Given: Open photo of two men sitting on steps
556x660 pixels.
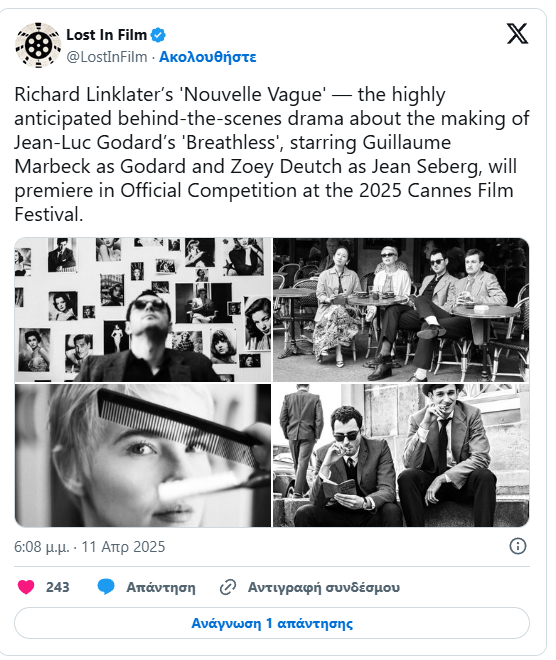Looking at the screenshot, I should (x=401, y=455).
